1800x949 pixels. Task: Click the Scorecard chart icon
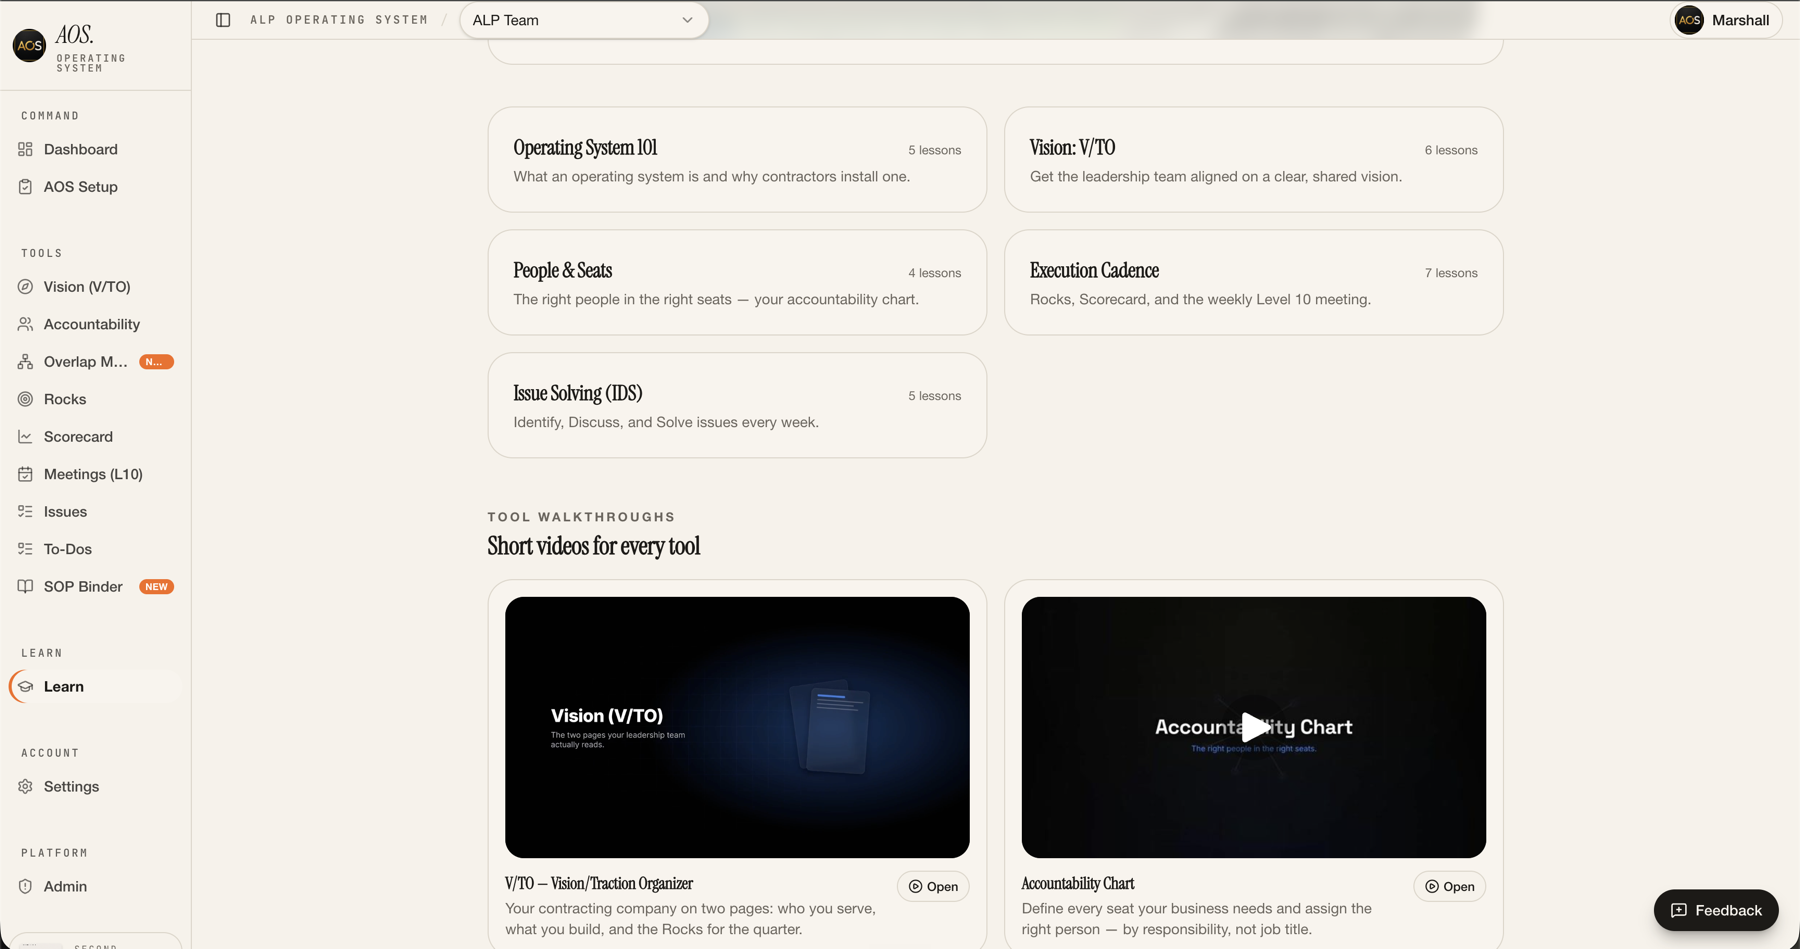coord(25,437)
